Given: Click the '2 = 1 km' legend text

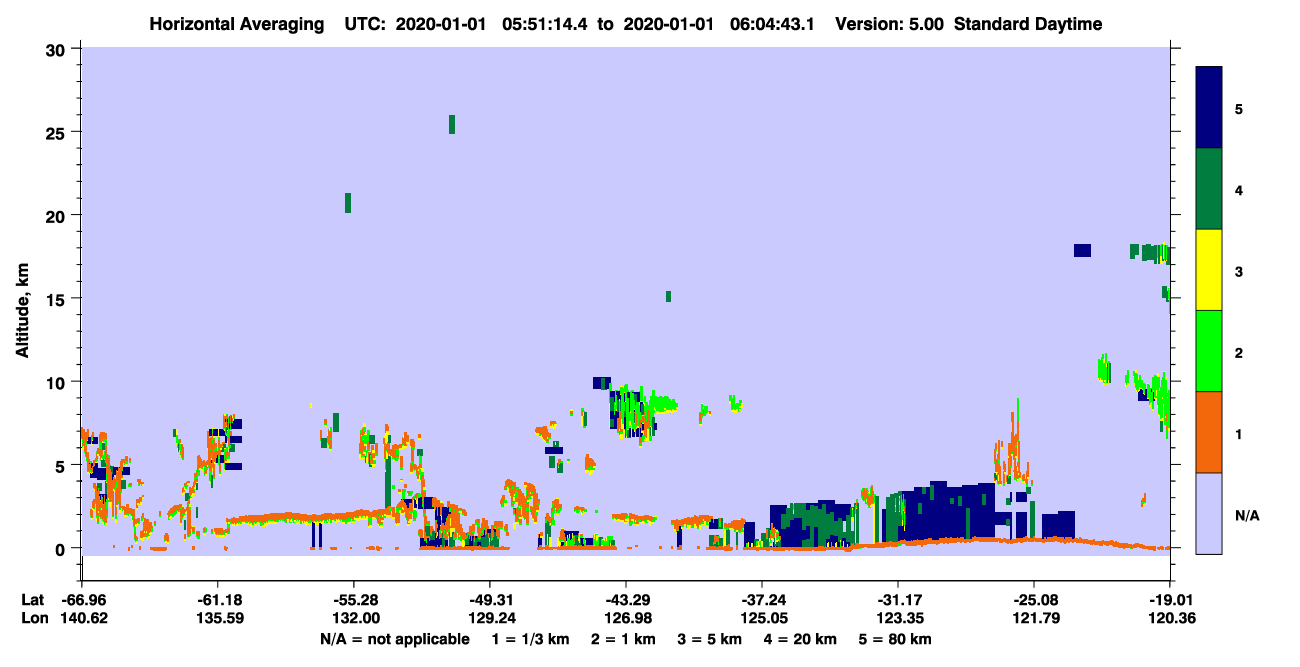Looking at the screenshot, I should pos(624,639).
